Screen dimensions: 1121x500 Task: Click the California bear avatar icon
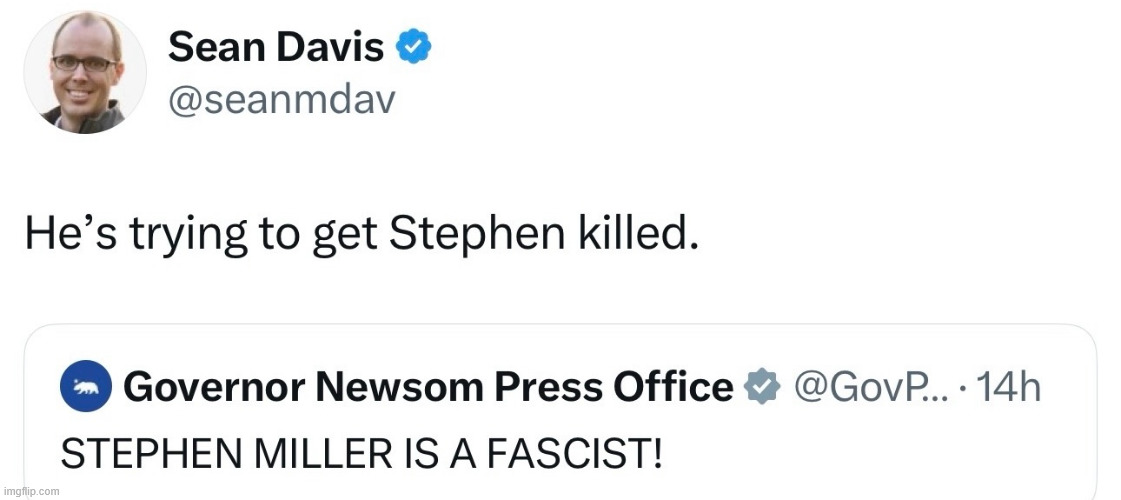pyautogui.click(x=86, y=387)
